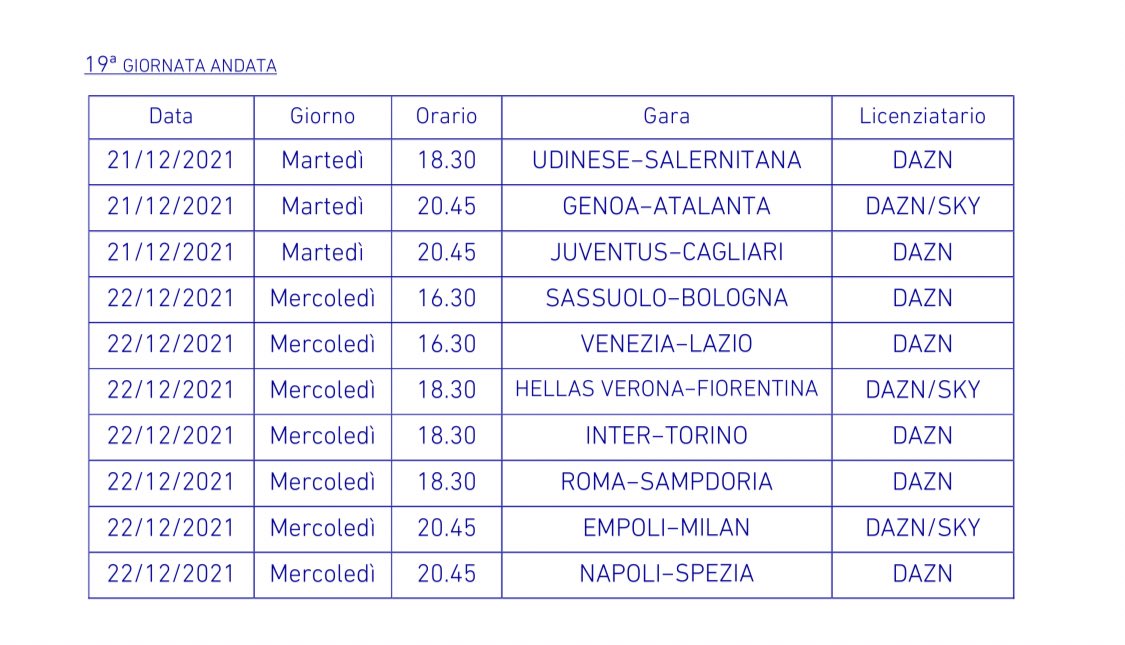Select the HELLAS VERONA–FIORENTINA match
Viewport: 1125px width, 645px height.
click(x=666, y=389)
